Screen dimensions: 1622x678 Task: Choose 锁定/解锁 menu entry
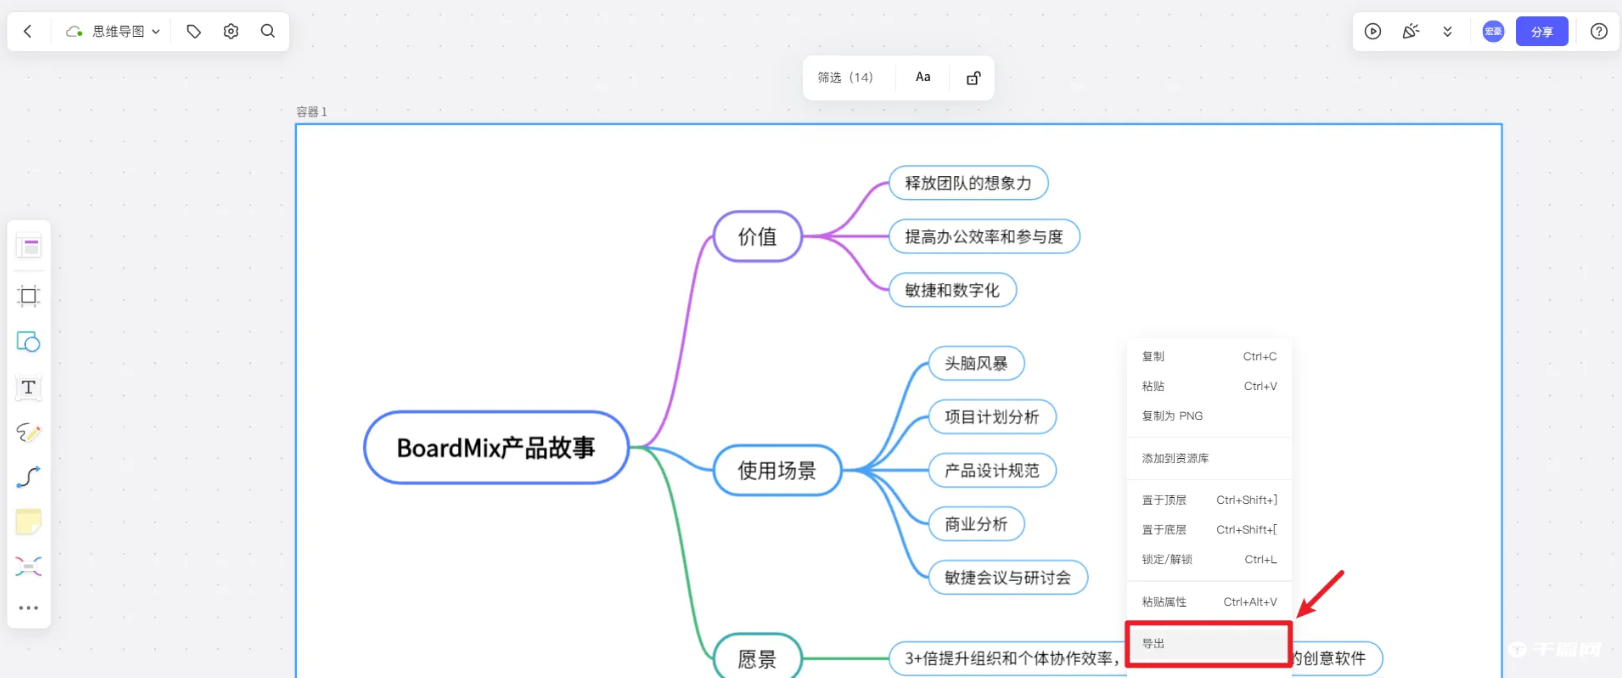pos(1209,559)
